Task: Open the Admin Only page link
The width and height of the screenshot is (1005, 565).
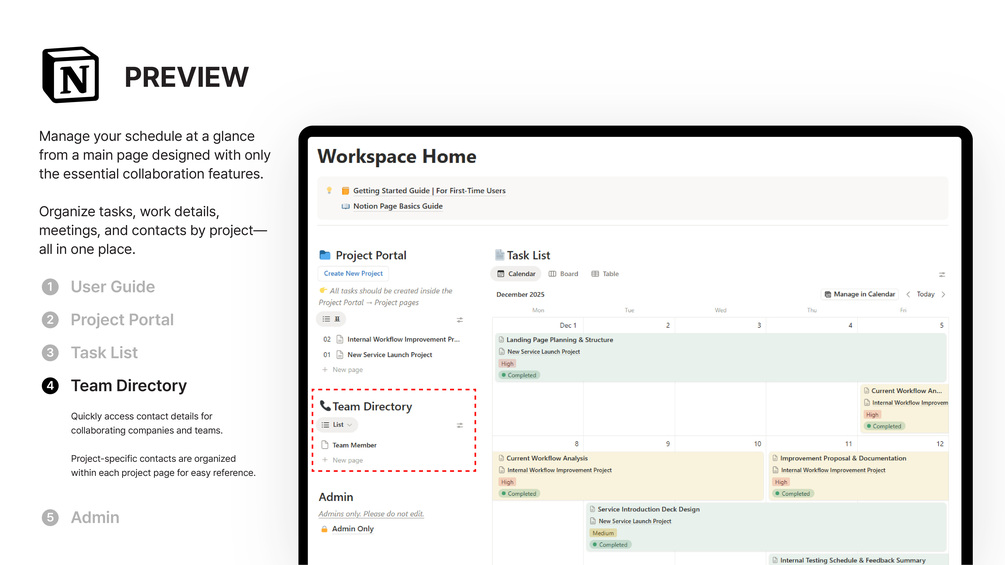Action: [x=353, y=529]
